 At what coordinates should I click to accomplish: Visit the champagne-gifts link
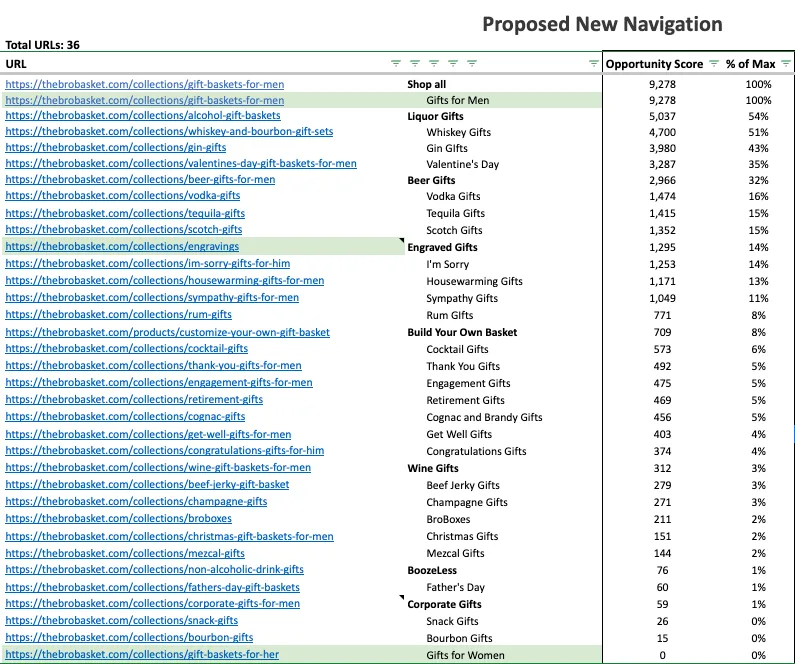pos(136,502)
